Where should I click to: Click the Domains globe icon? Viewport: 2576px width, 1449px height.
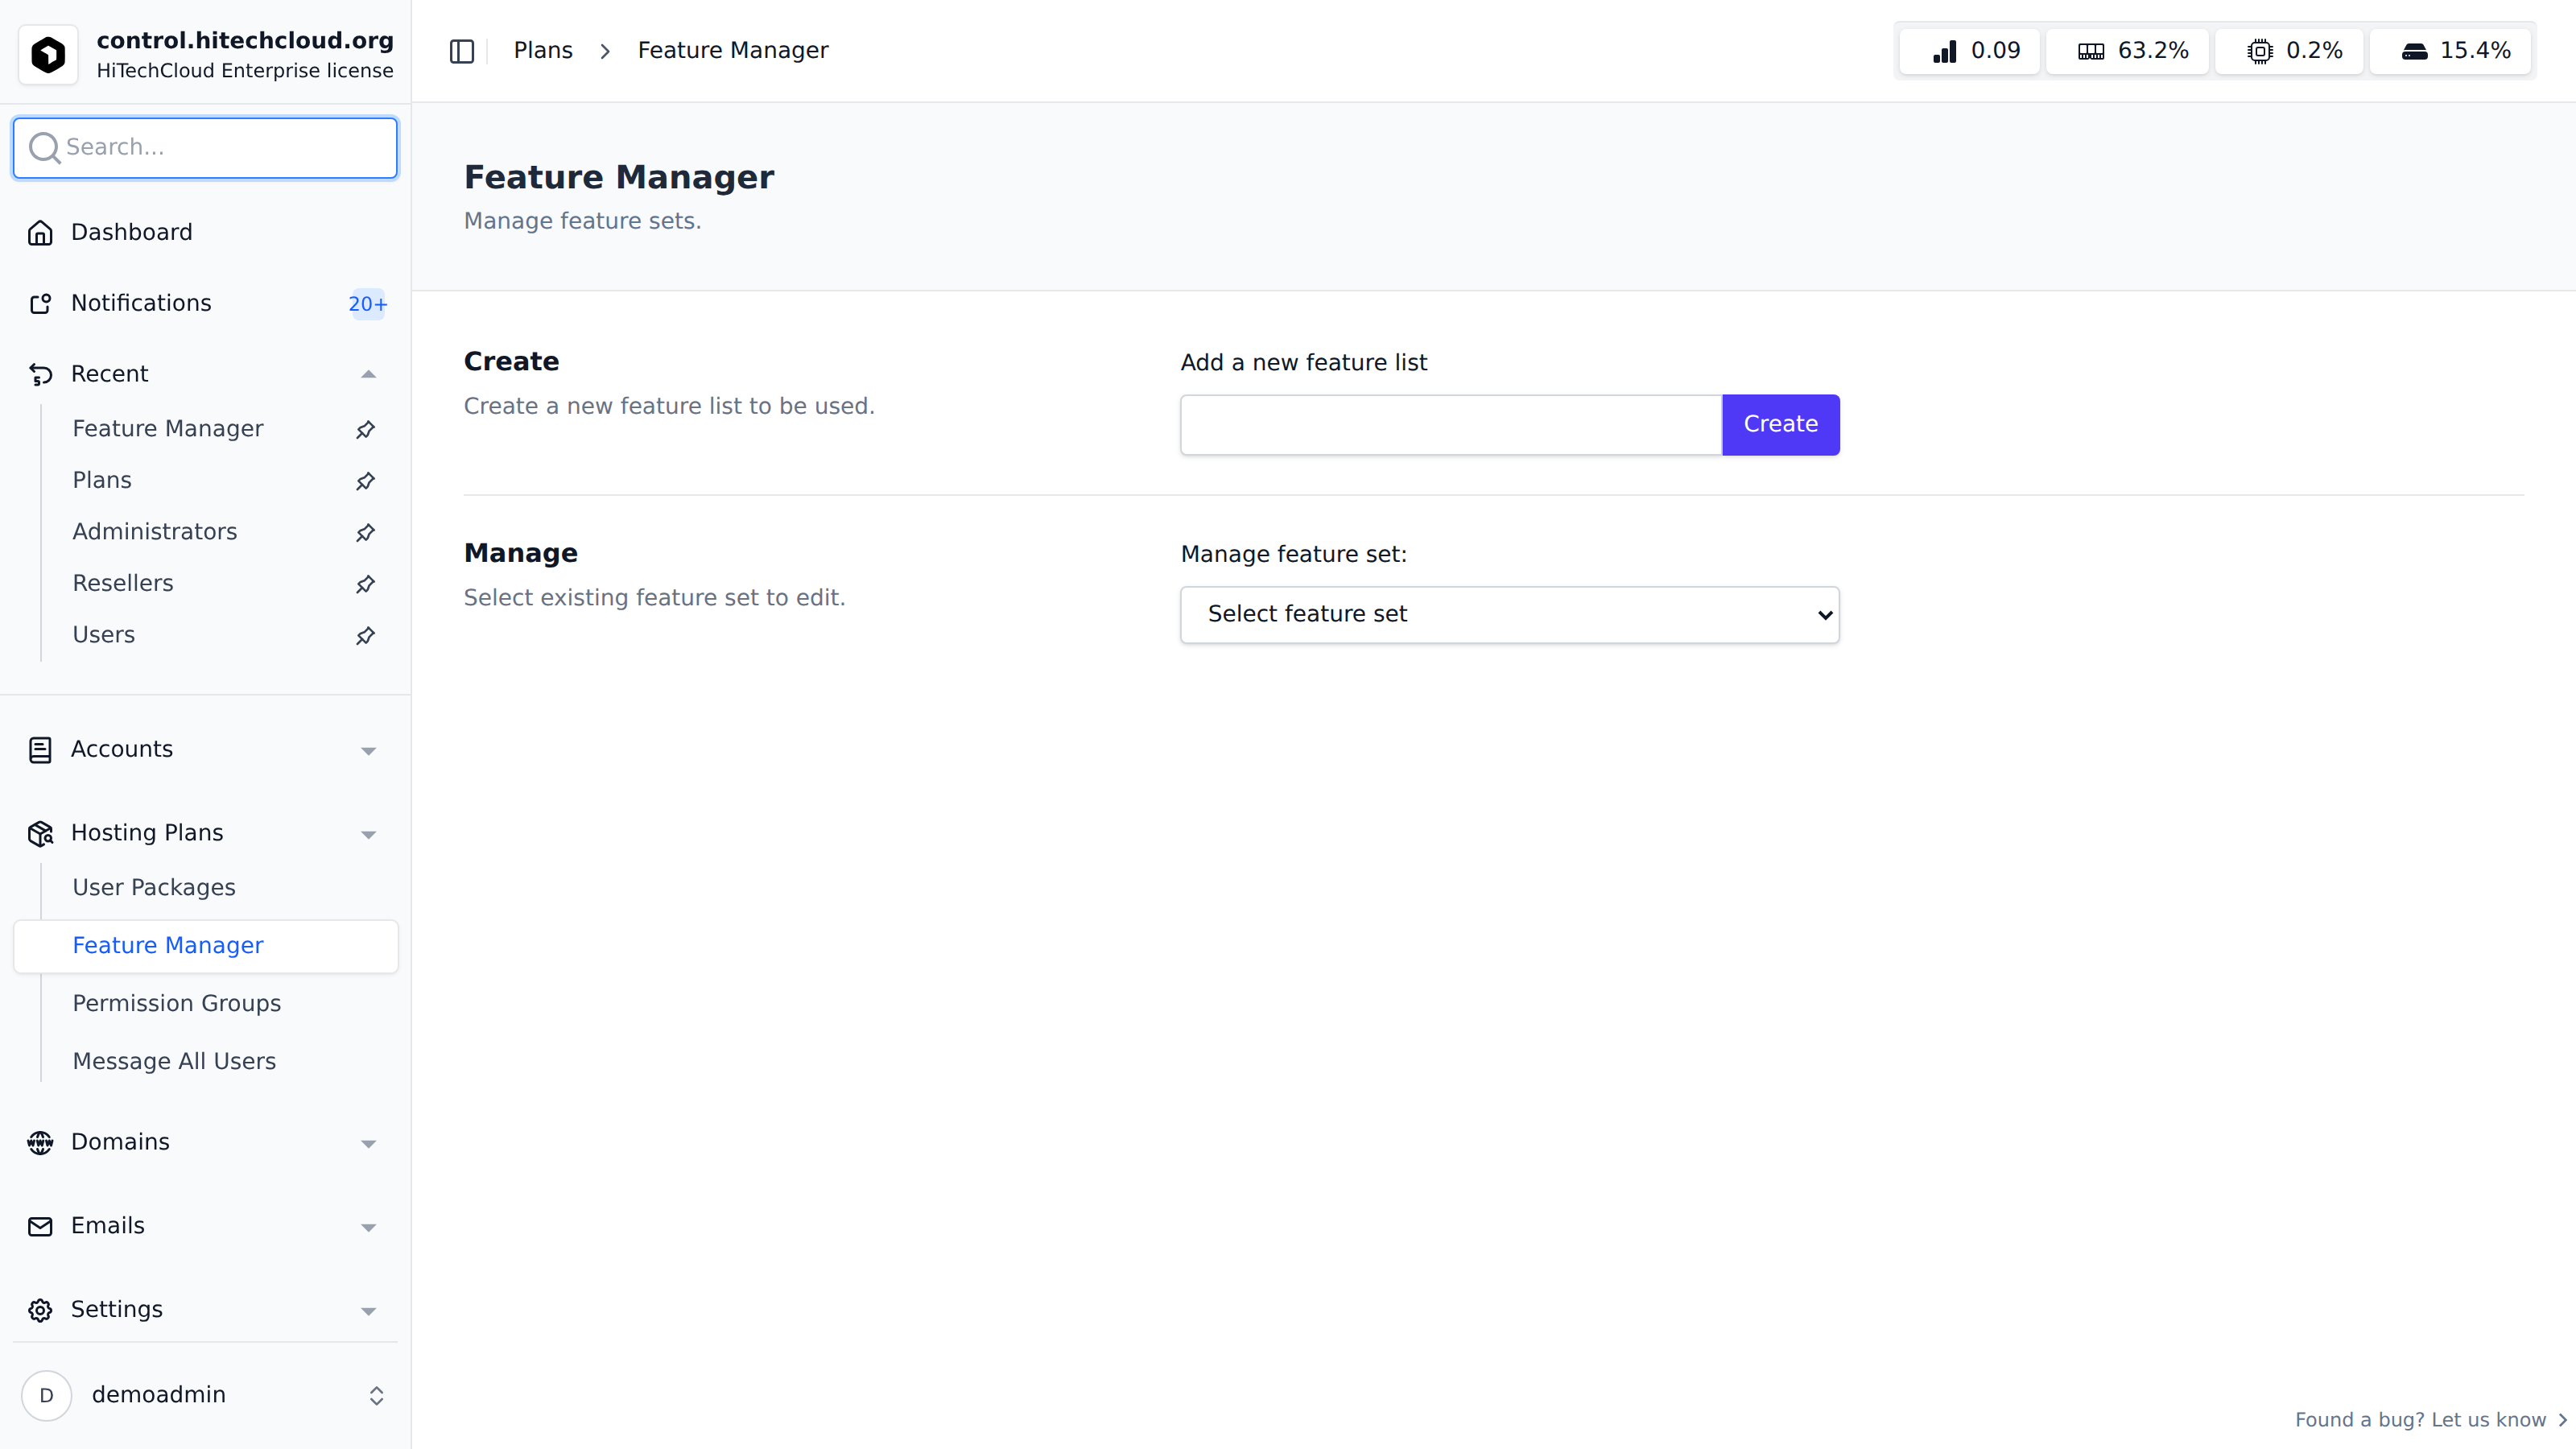(x=40, y=1143)
